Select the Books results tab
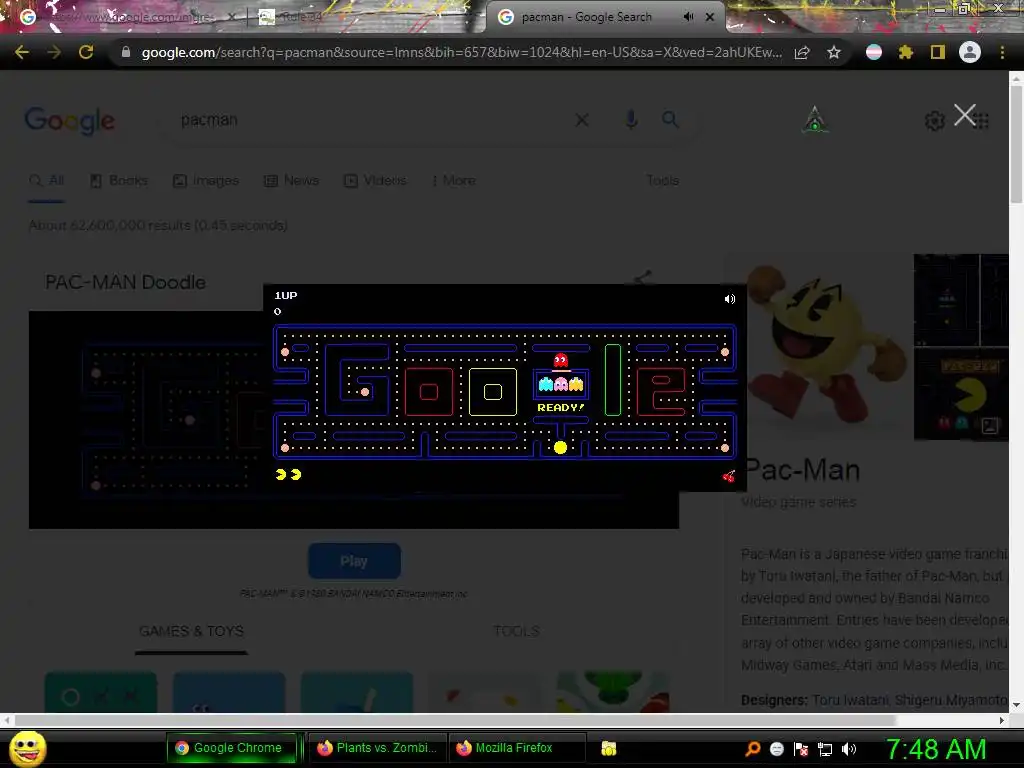The image size is (1024, 768). [x=119, y=180]
